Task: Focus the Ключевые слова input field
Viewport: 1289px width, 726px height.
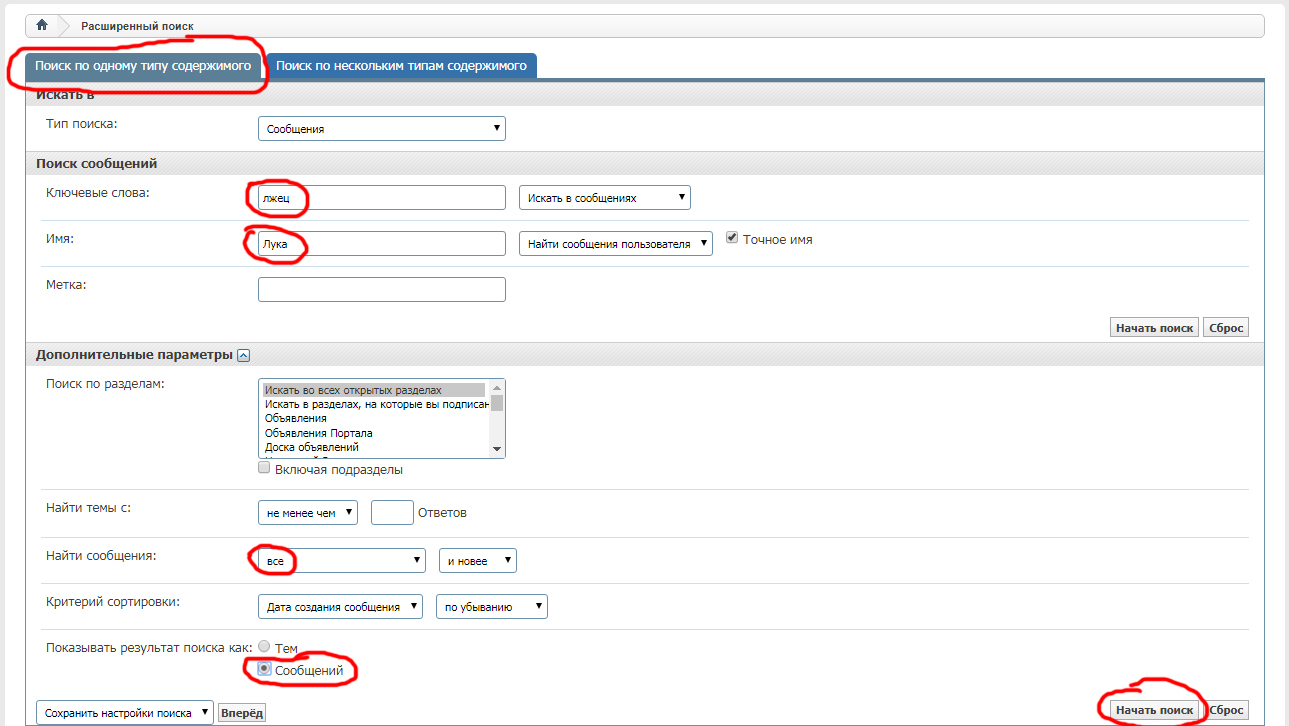Action: (382, 198)
